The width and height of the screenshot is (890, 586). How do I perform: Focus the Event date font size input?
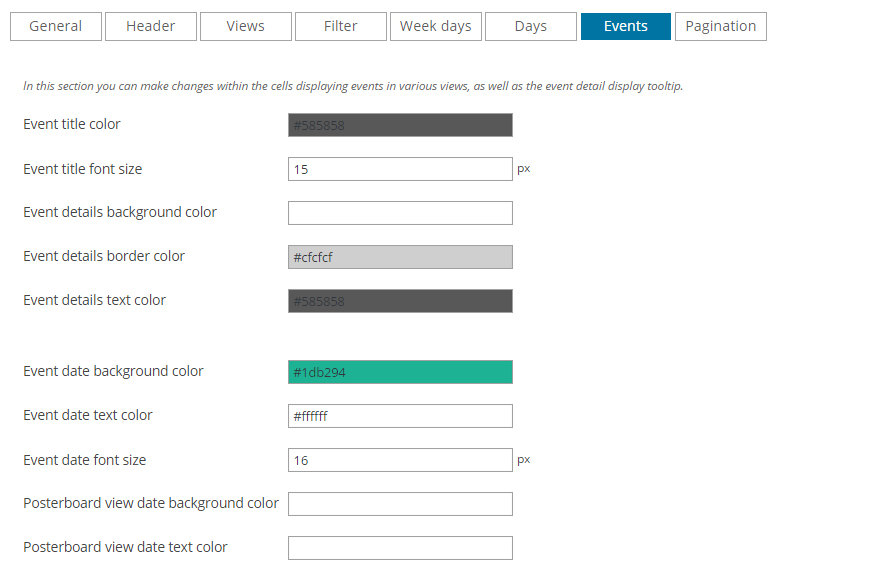click(x=400, y=460)
